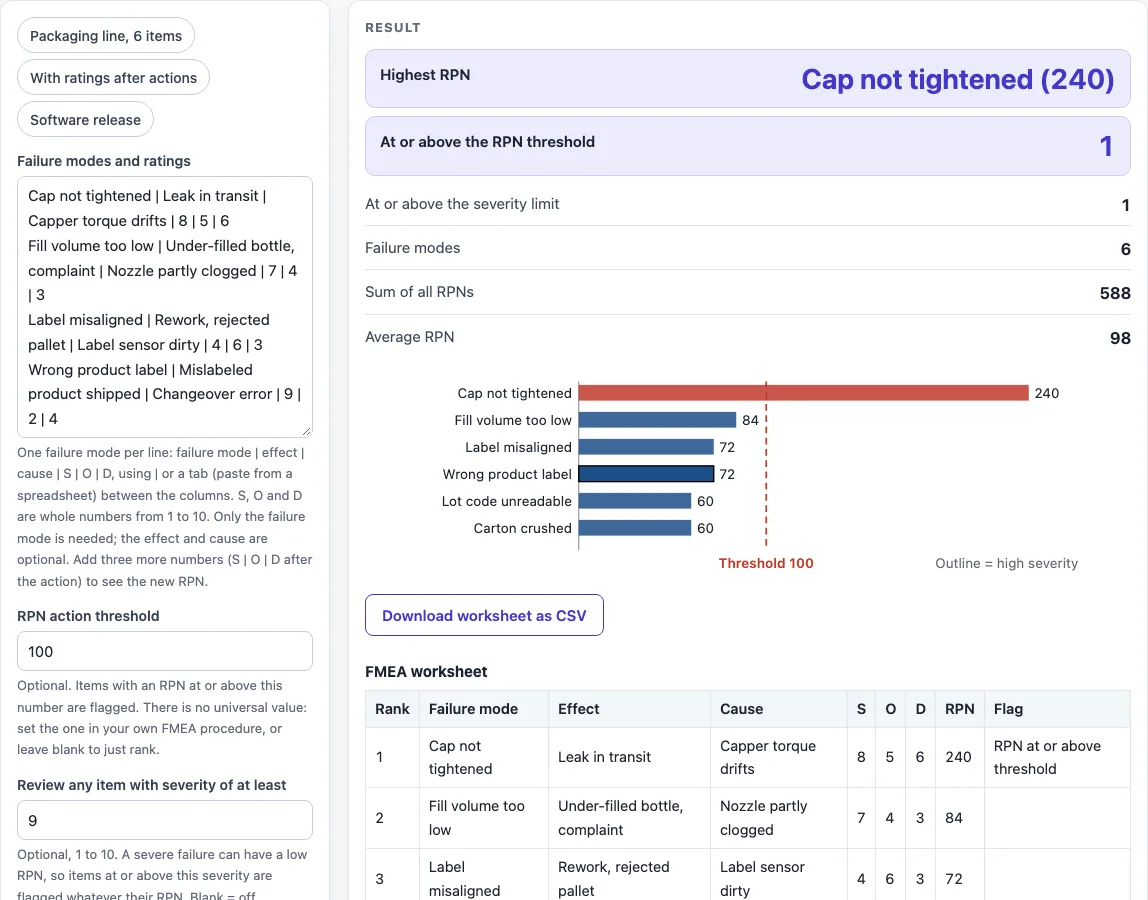Click the sum value "588"
1148x900 pixels.
pyautogui.click(x=1114, y=293)
